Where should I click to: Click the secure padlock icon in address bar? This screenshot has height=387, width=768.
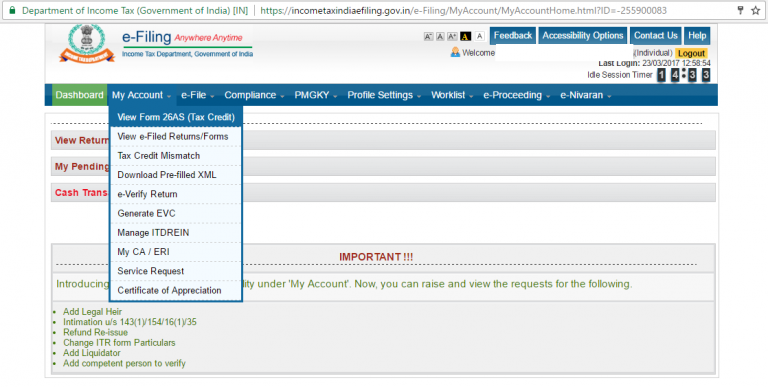12,10
